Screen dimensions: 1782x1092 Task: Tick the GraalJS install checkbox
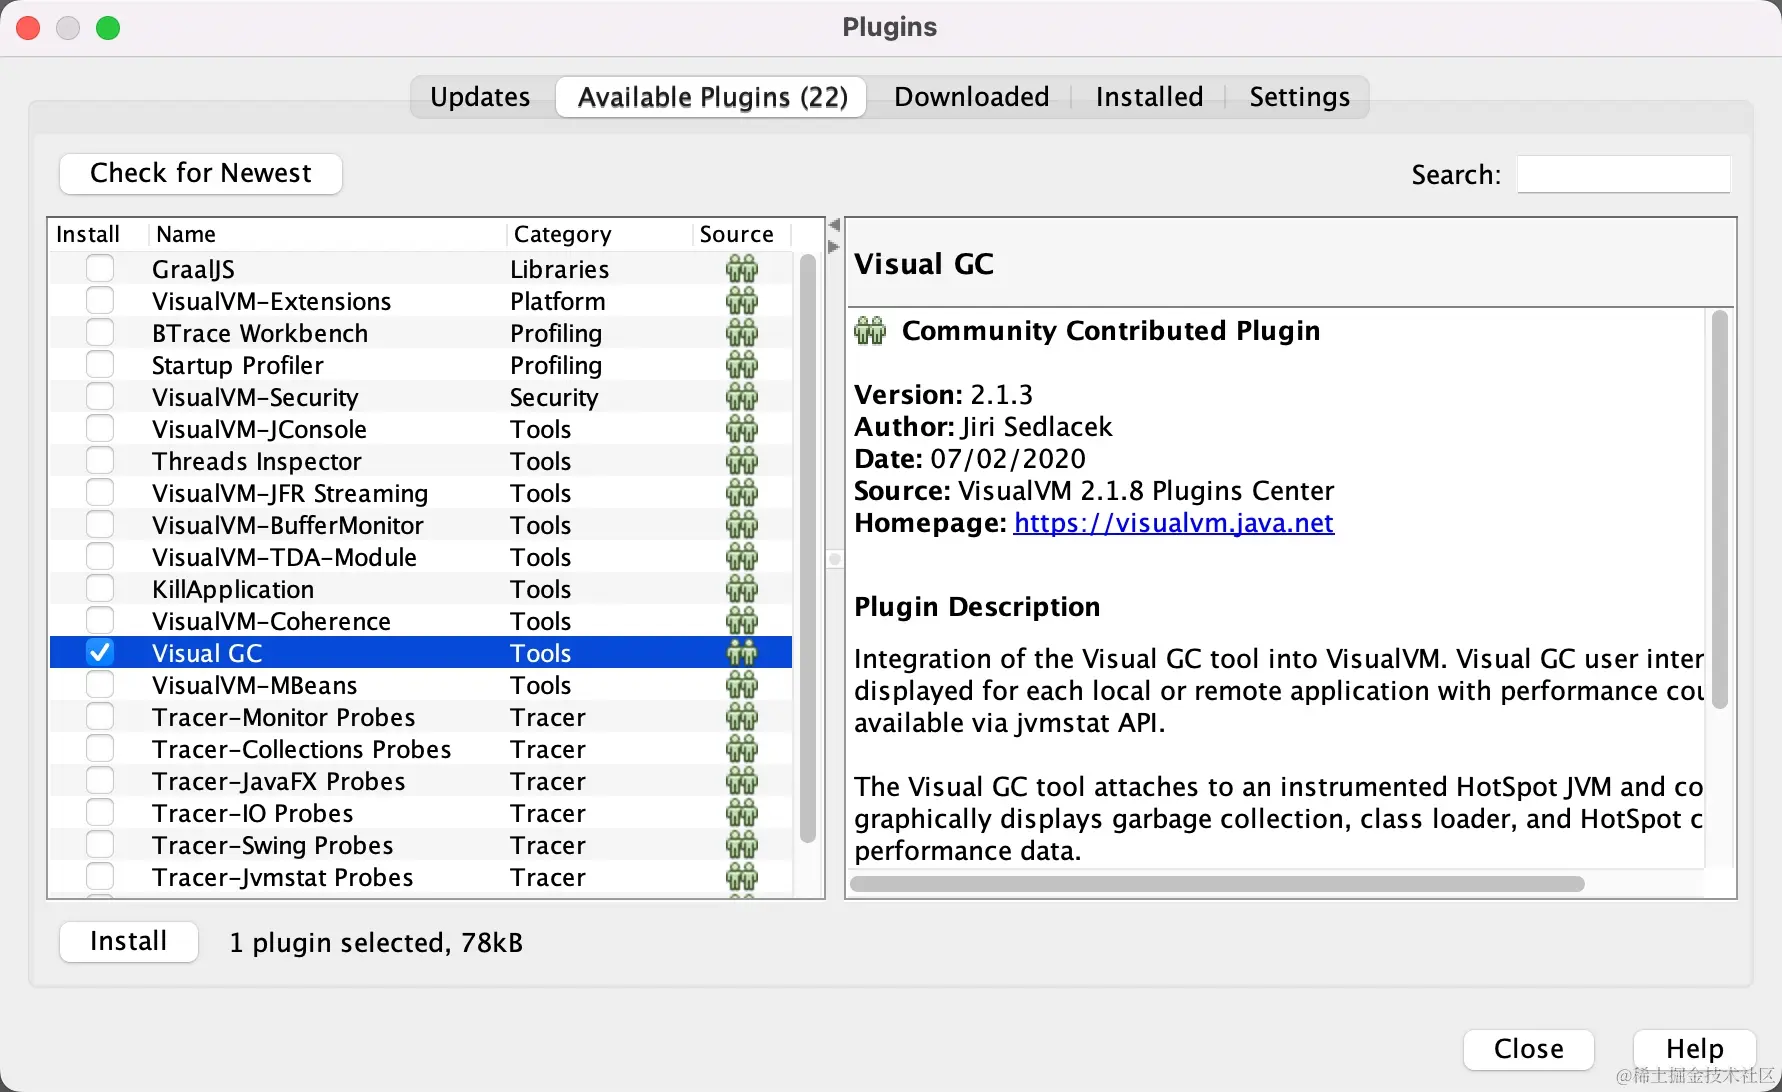[100, 268]
